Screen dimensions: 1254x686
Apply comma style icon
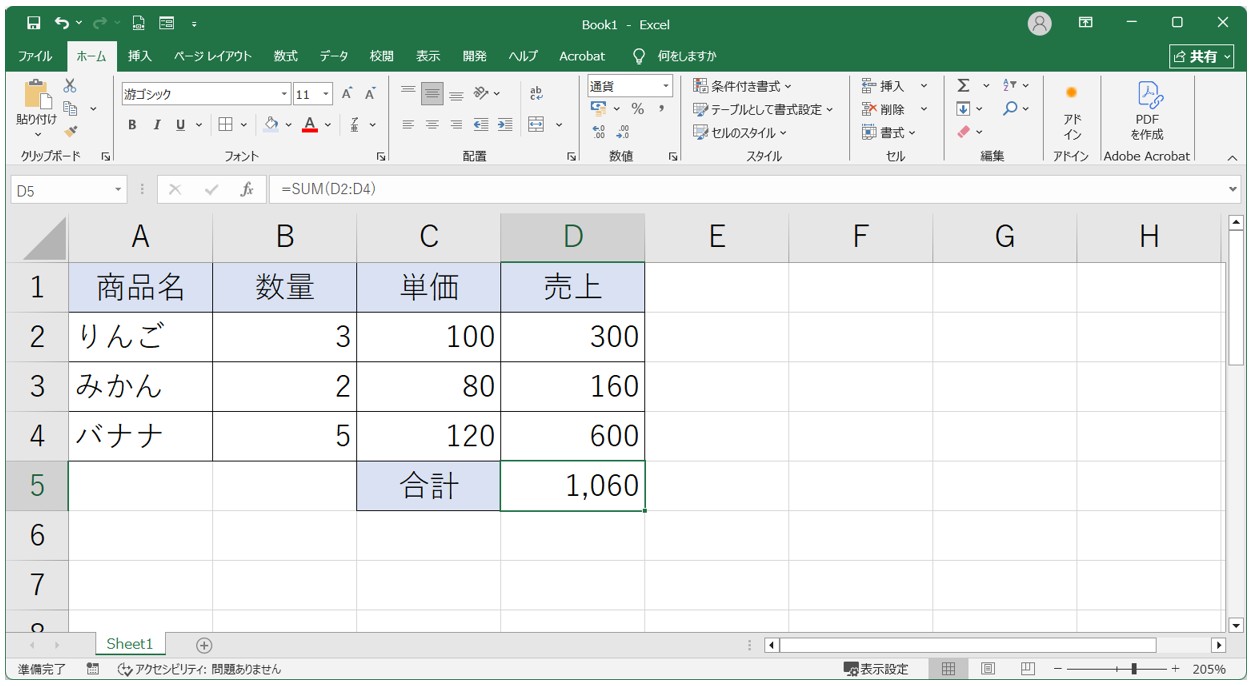[x=661, y=108]
